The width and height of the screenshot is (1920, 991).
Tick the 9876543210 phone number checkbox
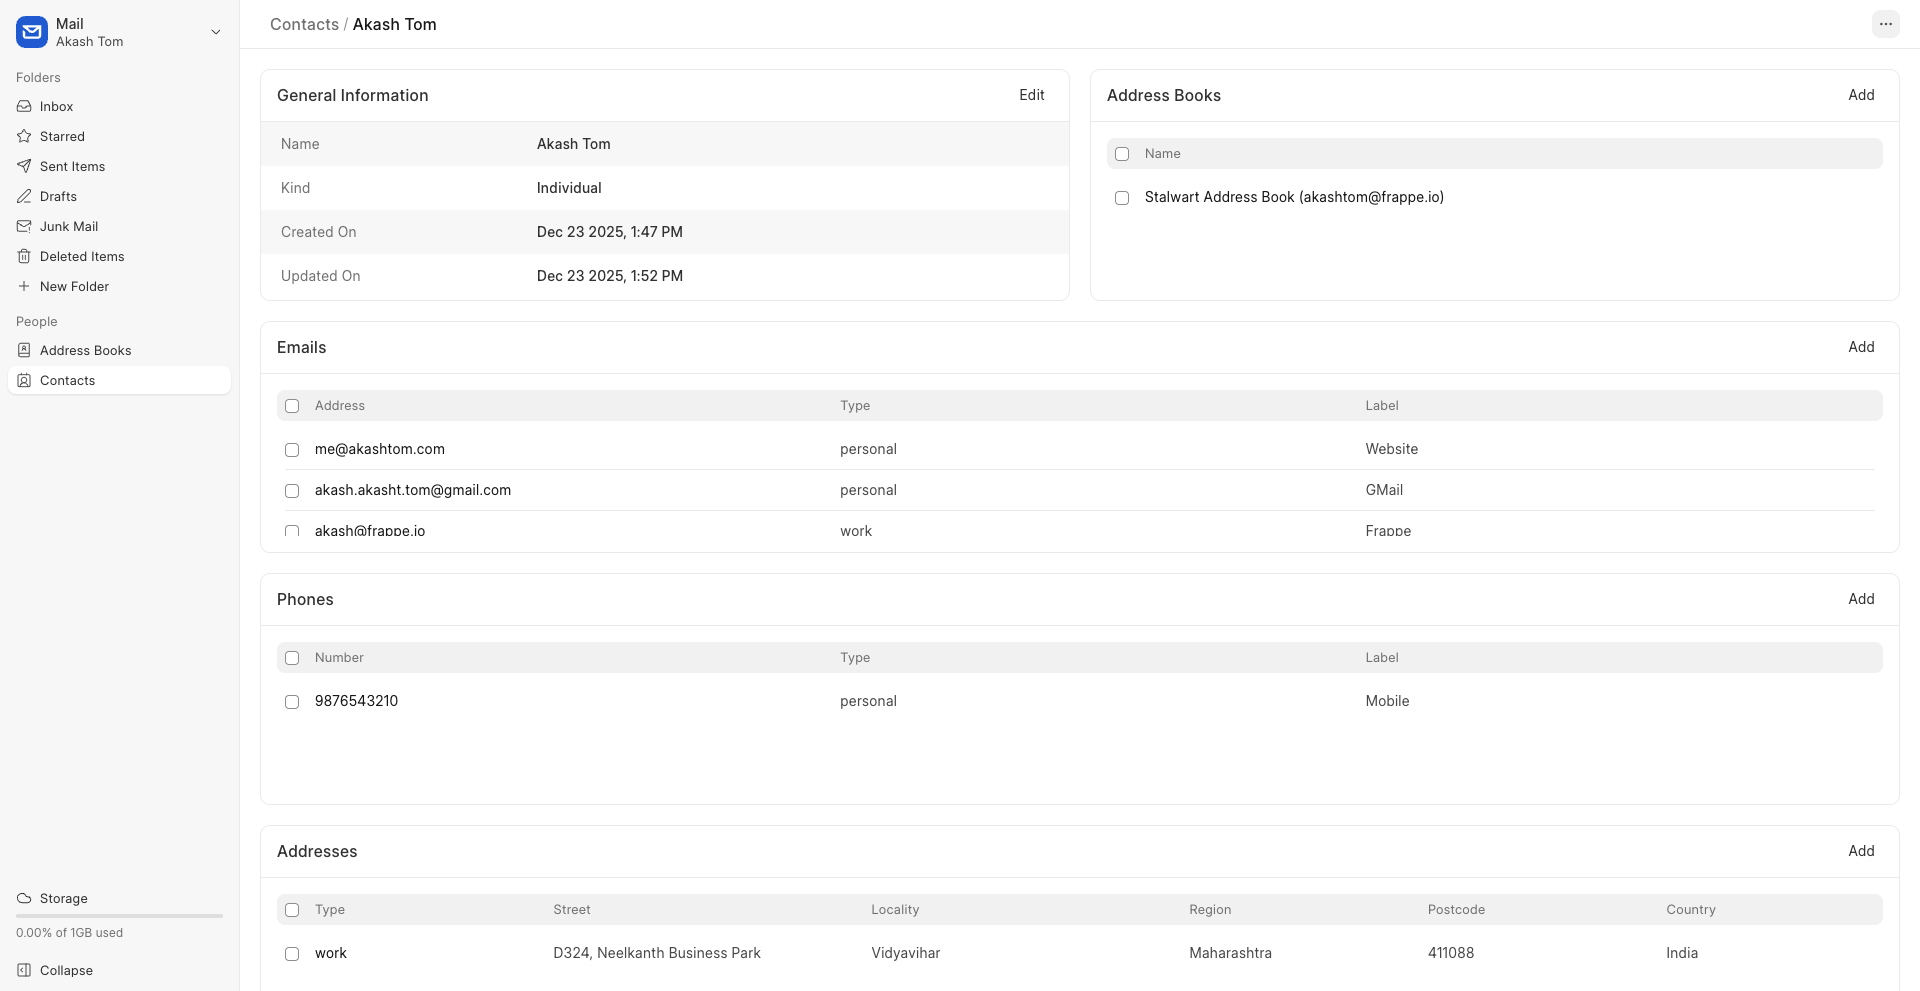coord(292,702)
